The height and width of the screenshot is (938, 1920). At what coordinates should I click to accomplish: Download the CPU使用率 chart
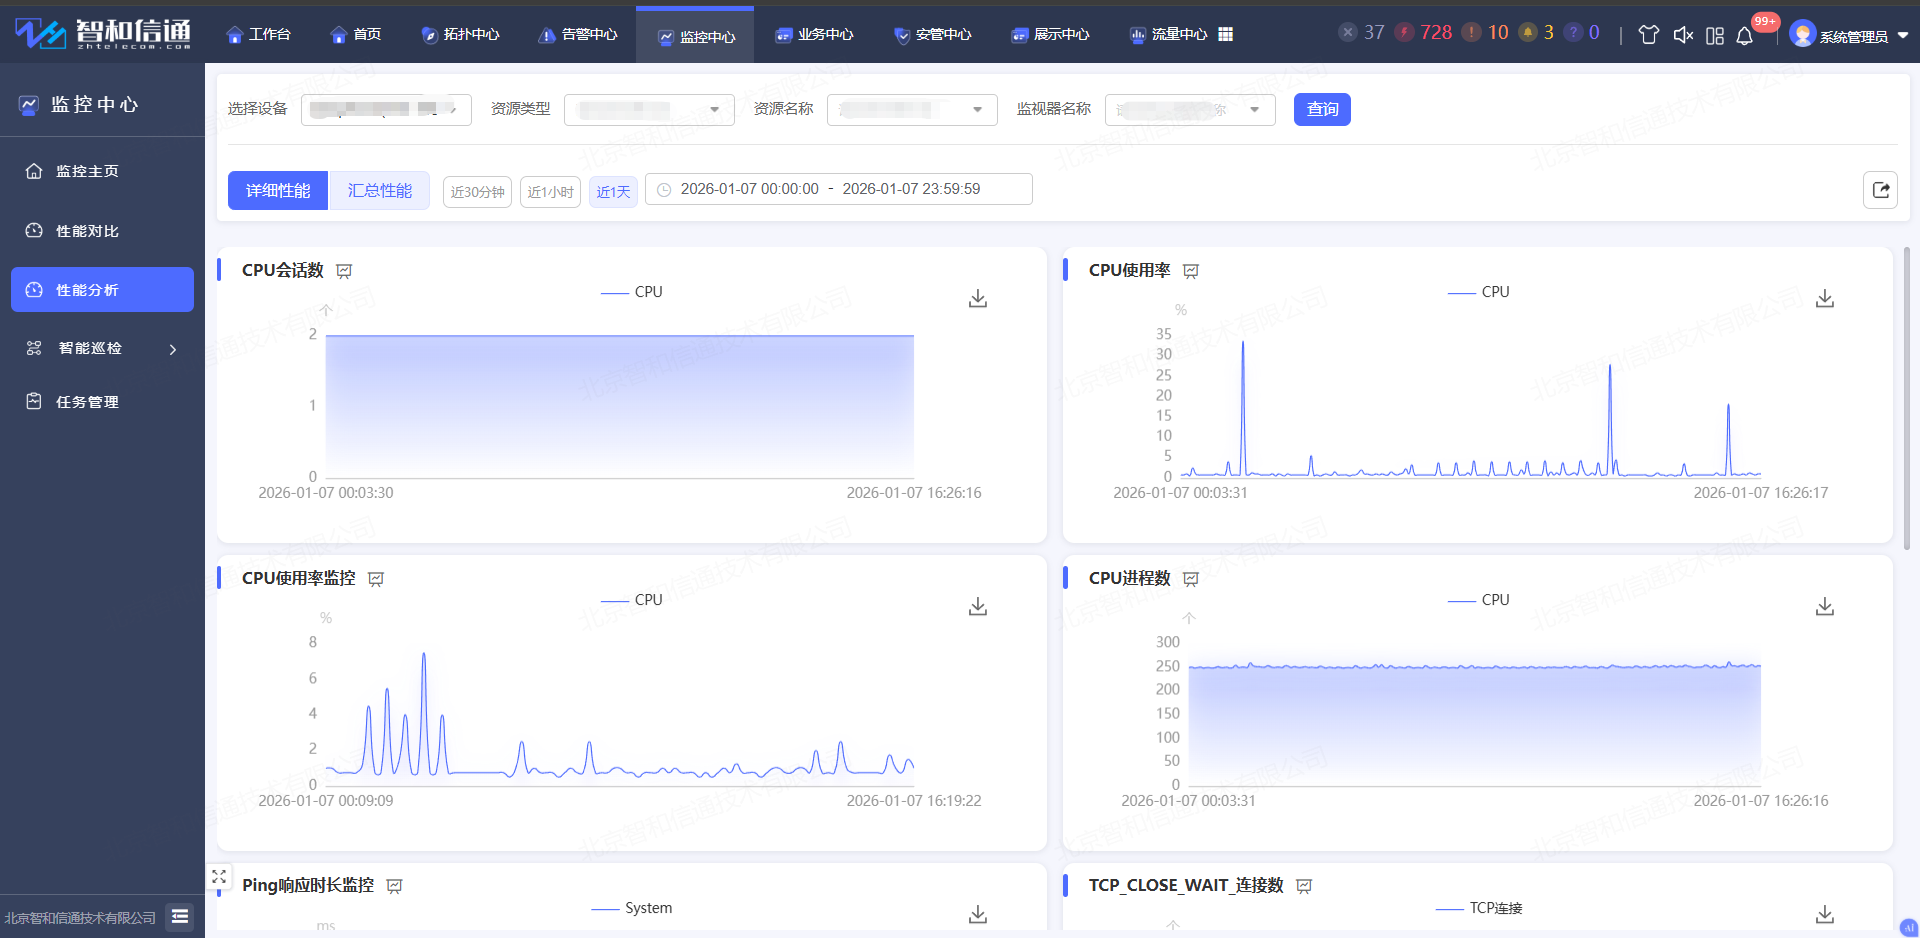click(x=1824, y=299)
